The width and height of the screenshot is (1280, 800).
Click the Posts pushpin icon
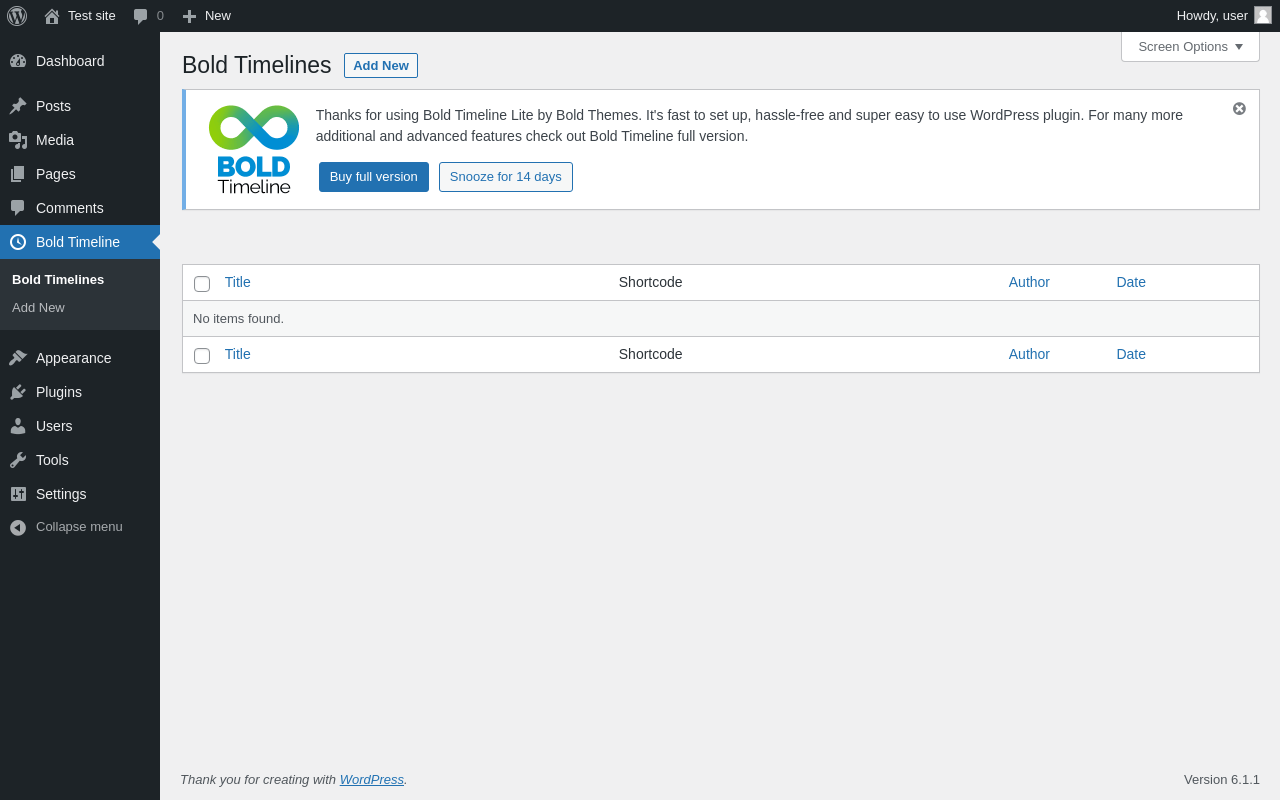click(18, 106)
